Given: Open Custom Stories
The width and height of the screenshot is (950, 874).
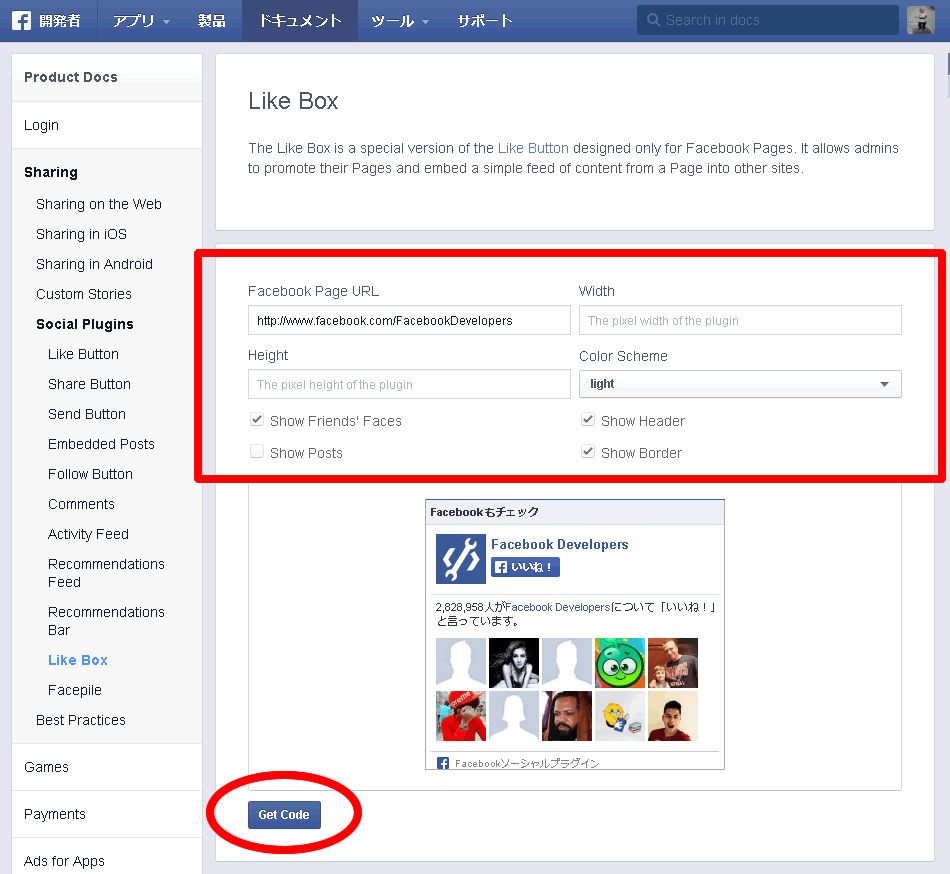Looking at the screenshot, I should (84, 294).
